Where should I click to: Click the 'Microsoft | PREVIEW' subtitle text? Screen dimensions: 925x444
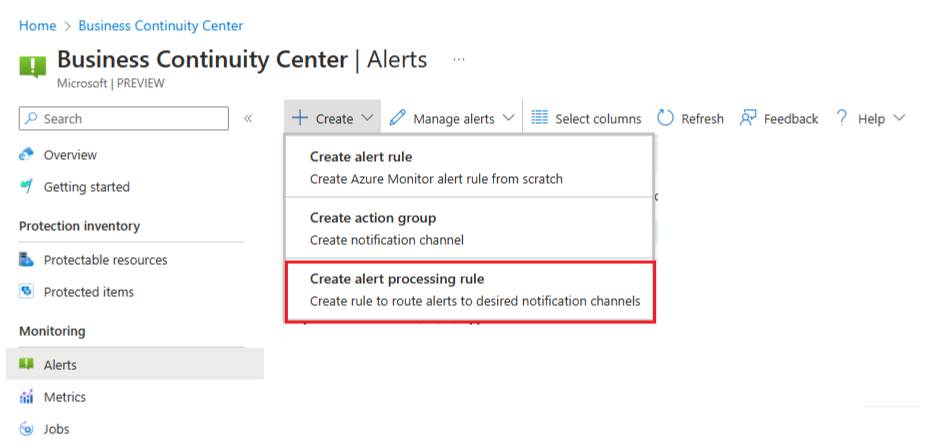[111, 83]
